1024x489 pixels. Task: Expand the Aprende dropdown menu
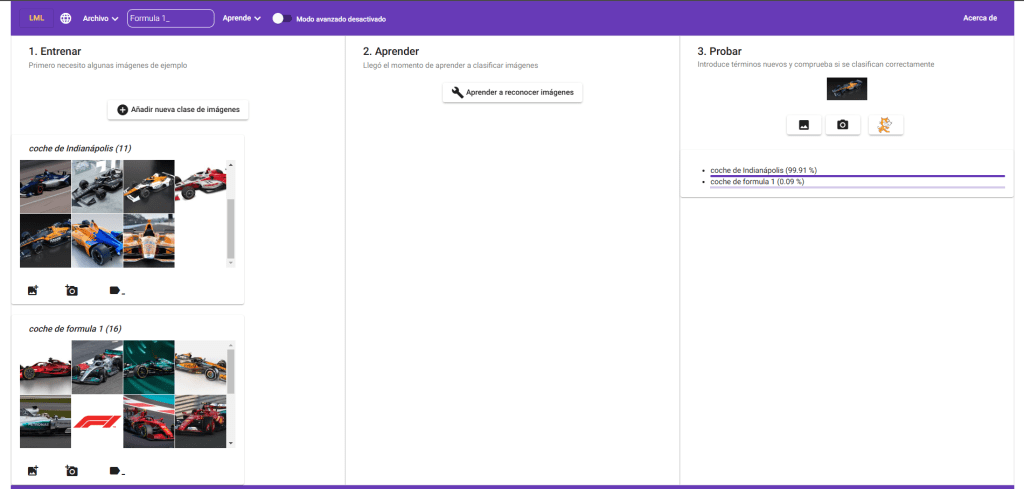(x=242, y=18)
